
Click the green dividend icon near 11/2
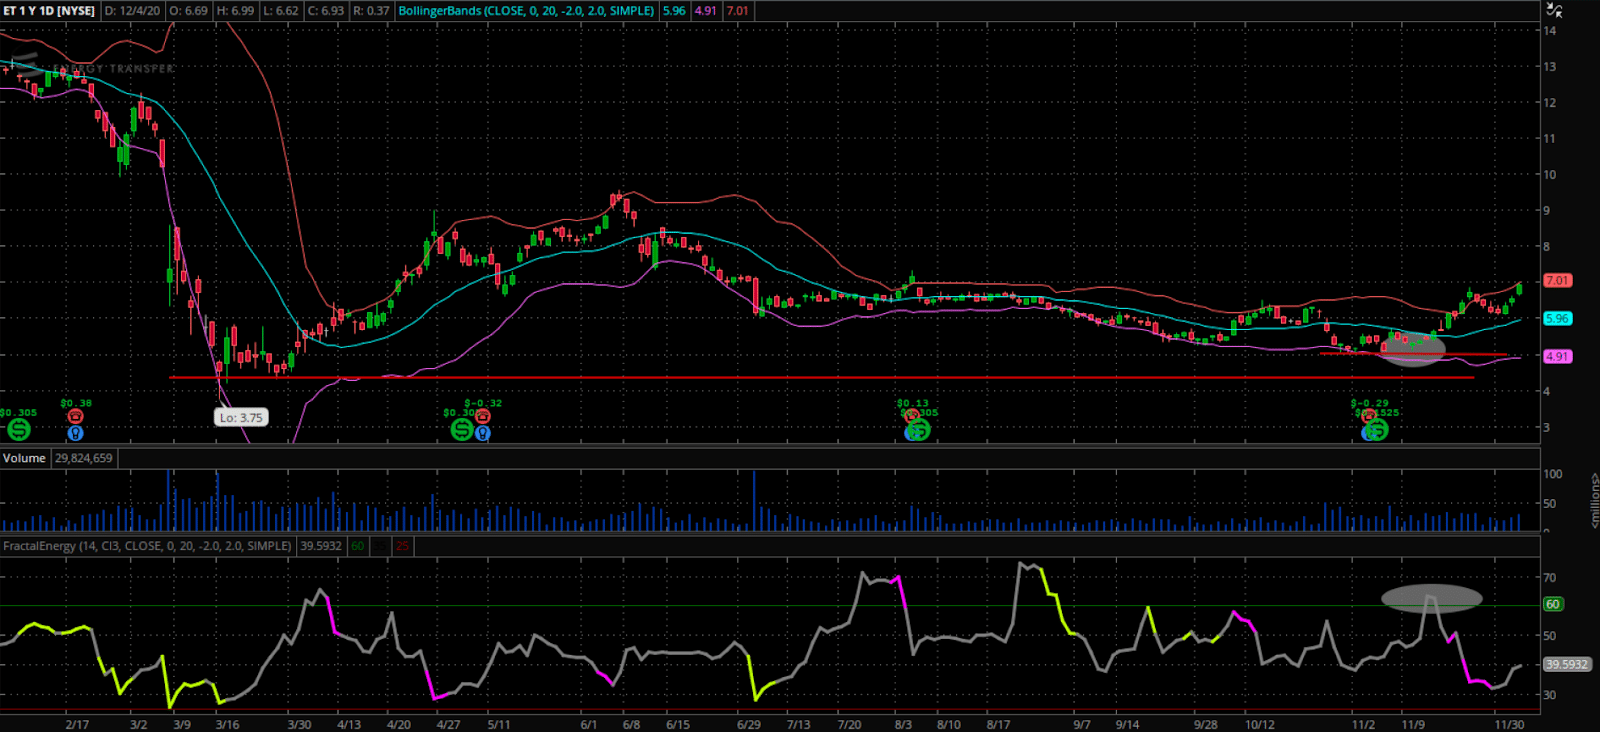pos(1377,430)
